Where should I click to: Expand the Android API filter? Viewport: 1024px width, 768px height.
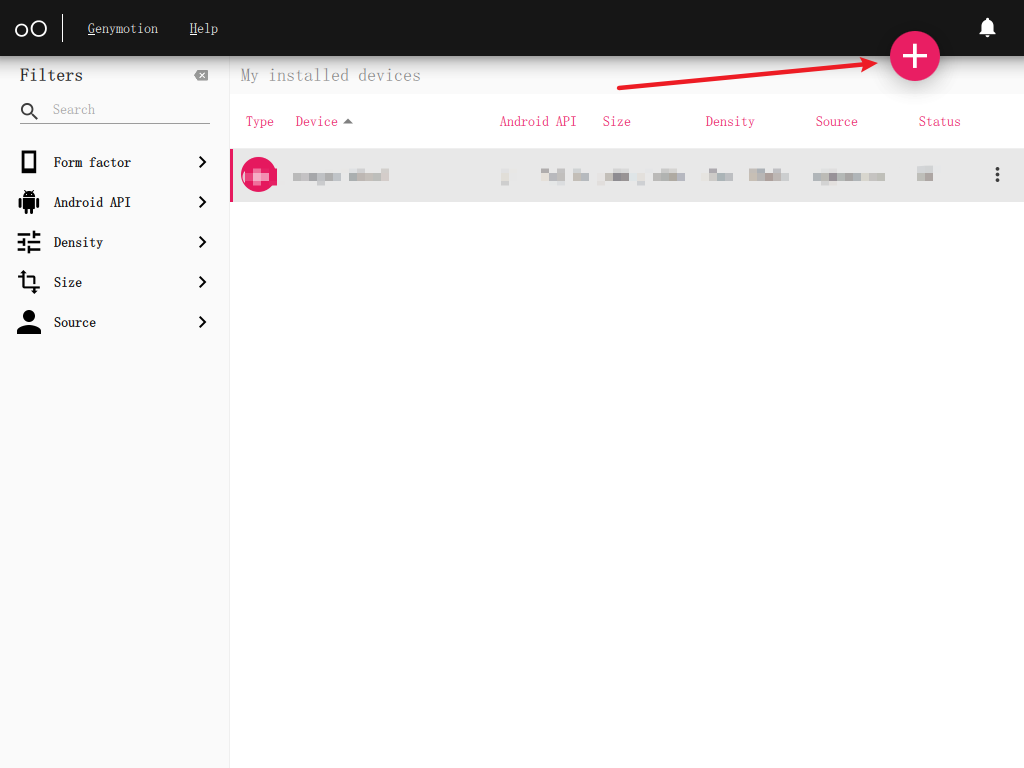click(202, 202)
